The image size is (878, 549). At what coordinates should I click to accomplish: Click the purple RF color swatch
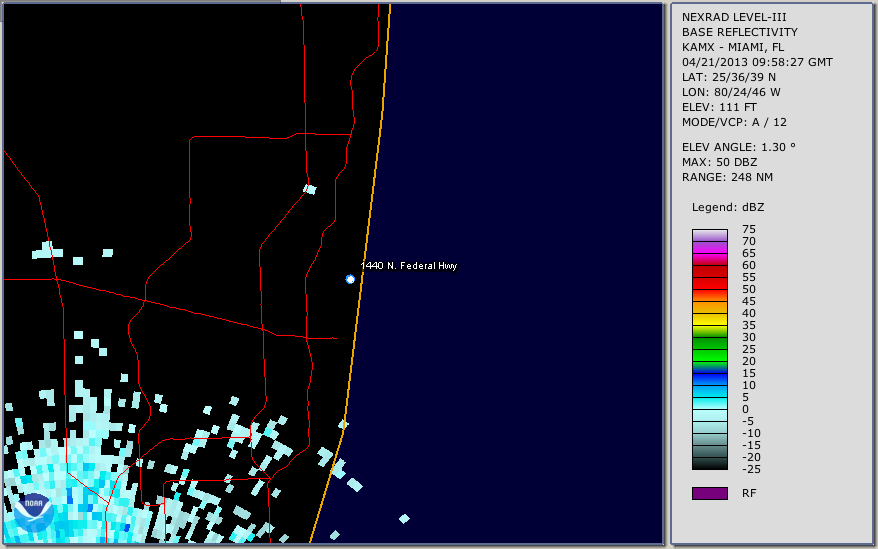709,493
